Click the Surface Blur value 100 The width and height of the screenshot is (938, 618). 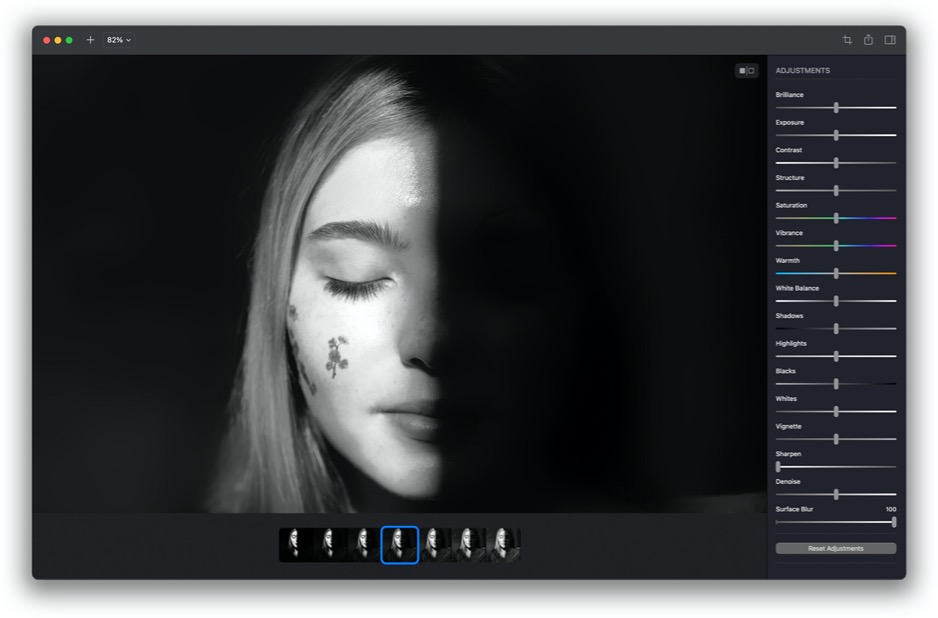(890, 509)
